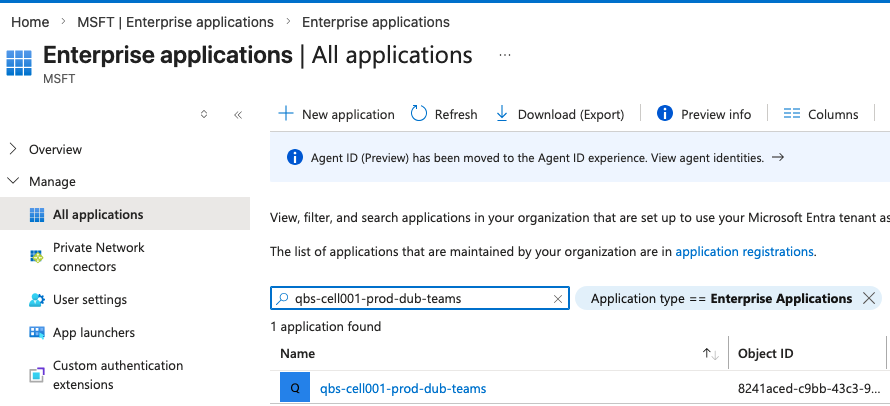The height and width of the screenshot is (406, 890).
Task: Click New application button
Action: (x=336, y=114)
